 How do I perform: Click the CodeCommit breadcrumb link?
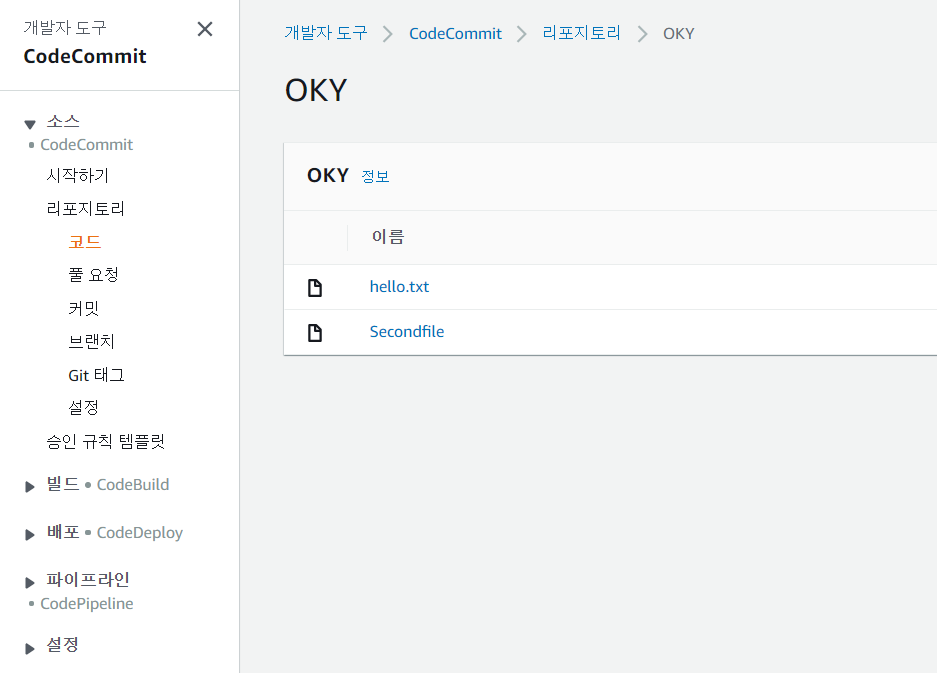pyautogui.click(x=455, y=33)
